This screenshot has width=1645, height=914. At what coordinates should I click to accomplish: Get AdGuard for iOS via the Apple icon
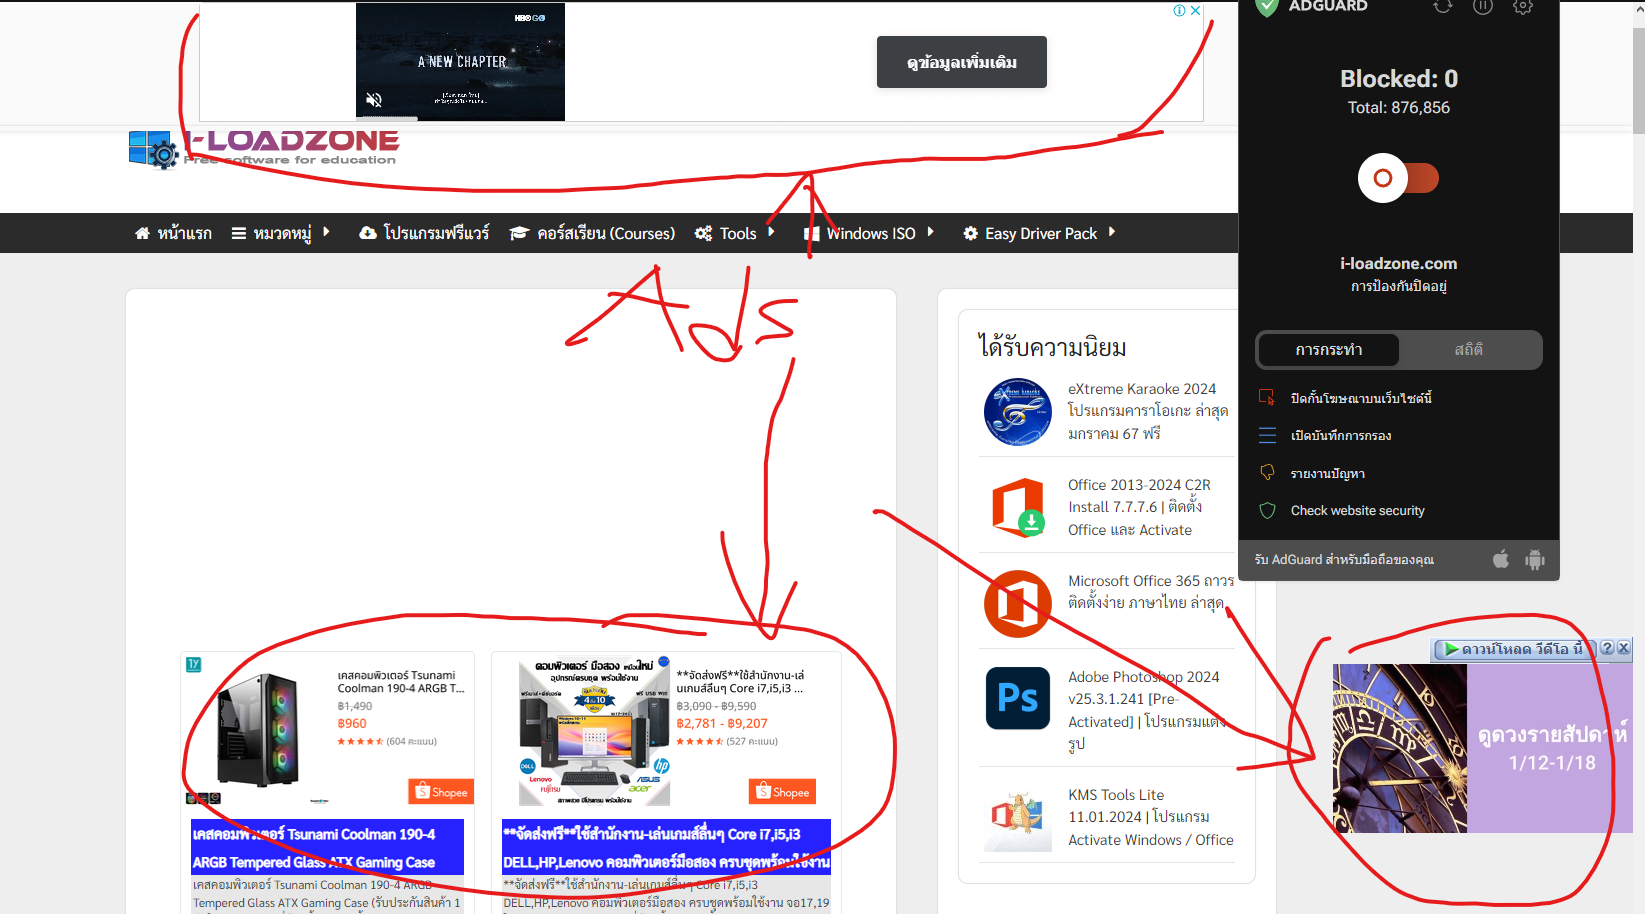(x=1501, y=560)
